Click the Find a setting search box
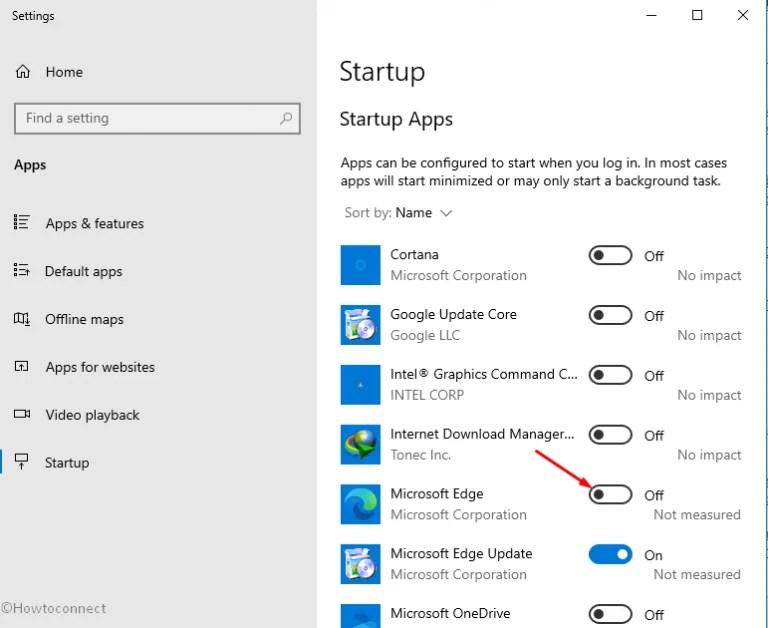768x628 pixels. point(157,118)
